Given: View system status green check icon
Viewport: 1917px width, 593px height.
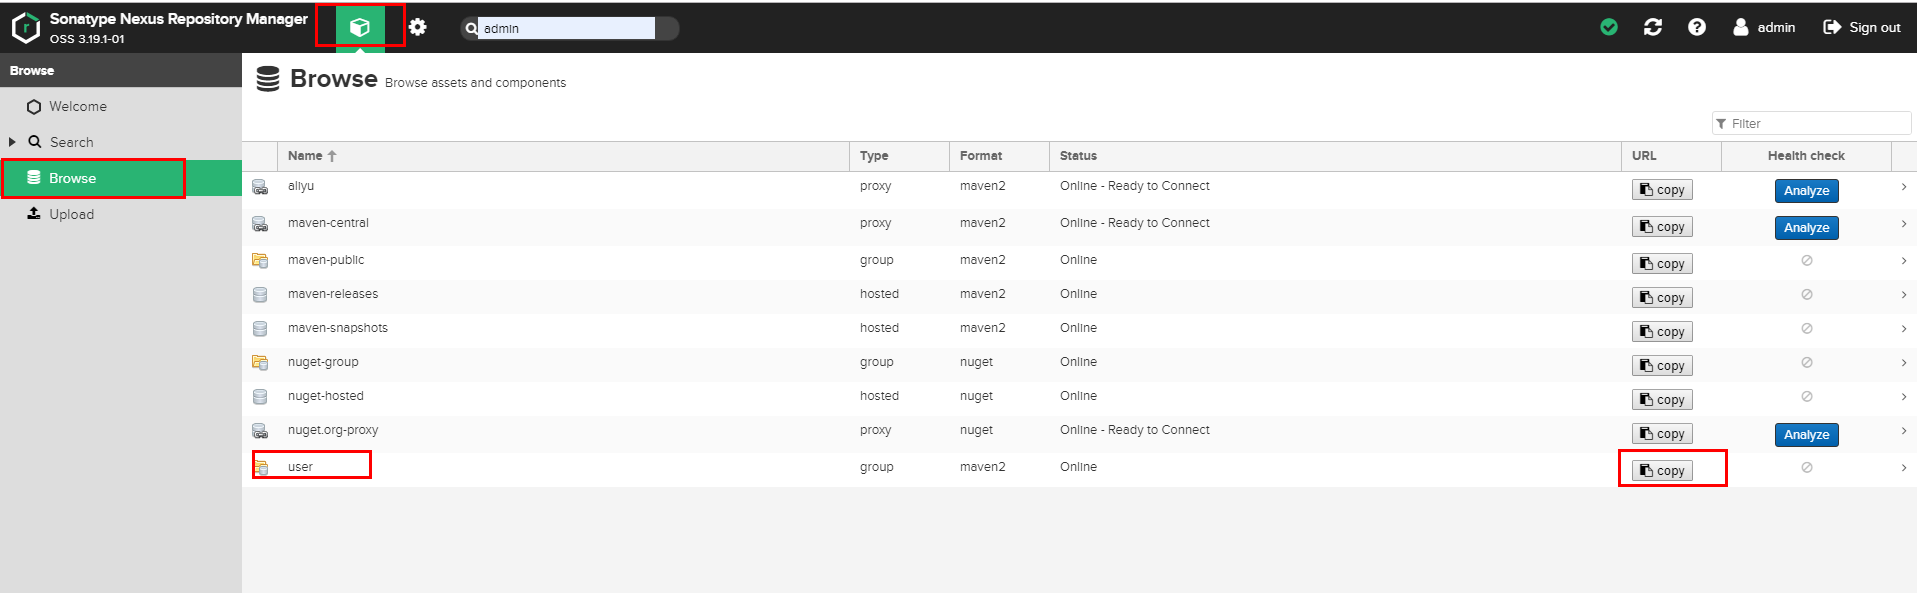Looking at the screenshot, I should 1609,27.
